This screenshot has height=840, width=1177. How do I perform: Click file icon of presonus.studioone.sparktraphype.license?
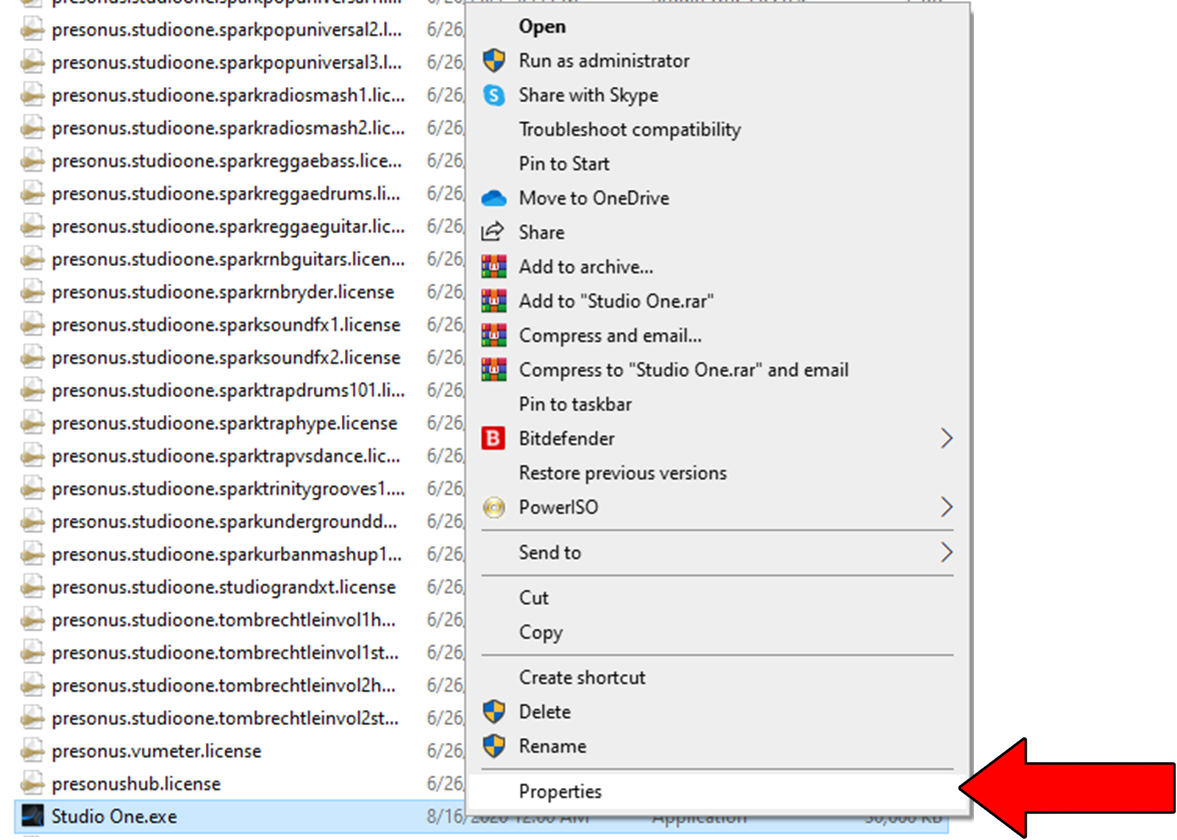tap(32, 423)
